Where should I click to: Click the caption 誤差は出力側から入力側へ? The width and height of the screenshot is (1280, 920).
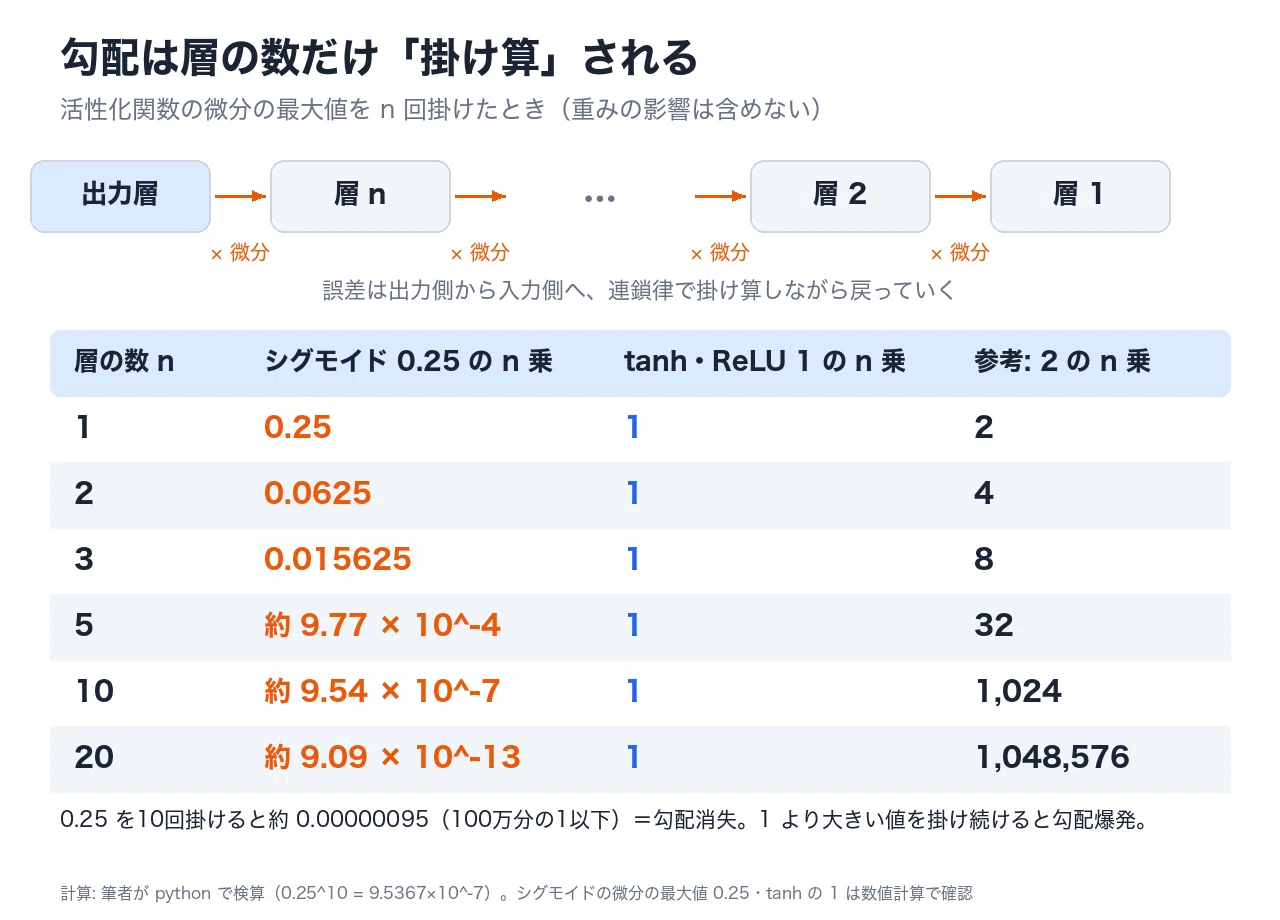click(x=639, y=291)
